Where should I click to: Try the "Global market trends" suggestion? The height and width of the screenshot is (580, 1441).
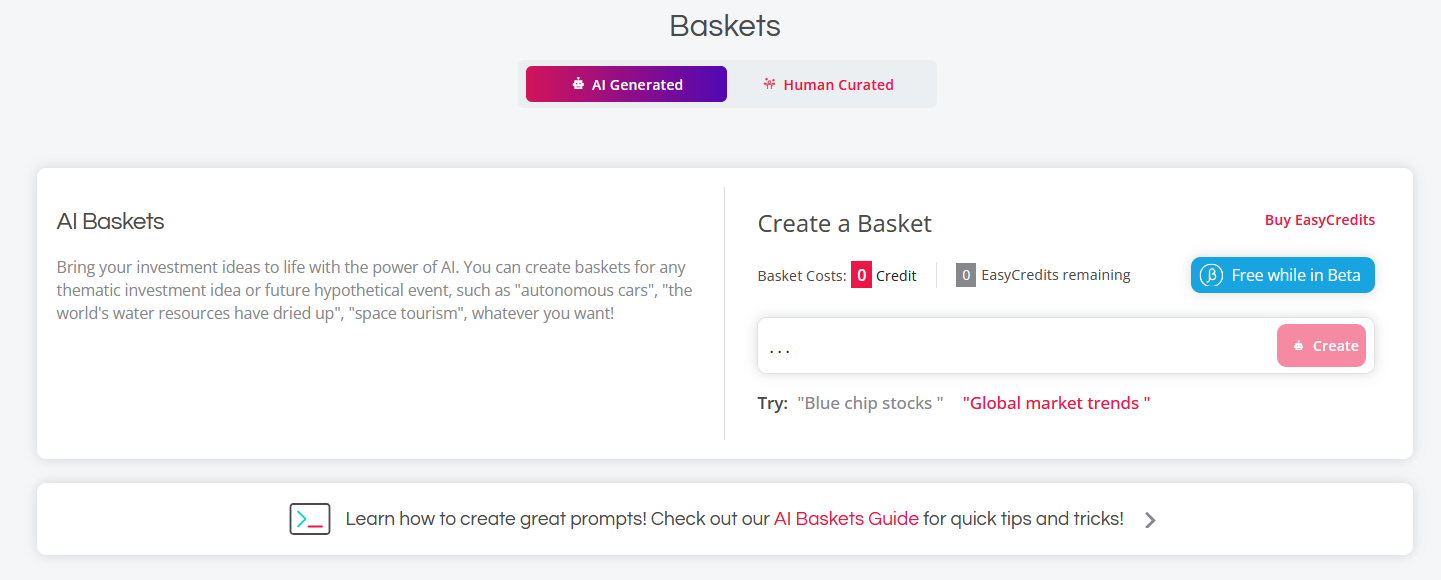click(1056, 403)
